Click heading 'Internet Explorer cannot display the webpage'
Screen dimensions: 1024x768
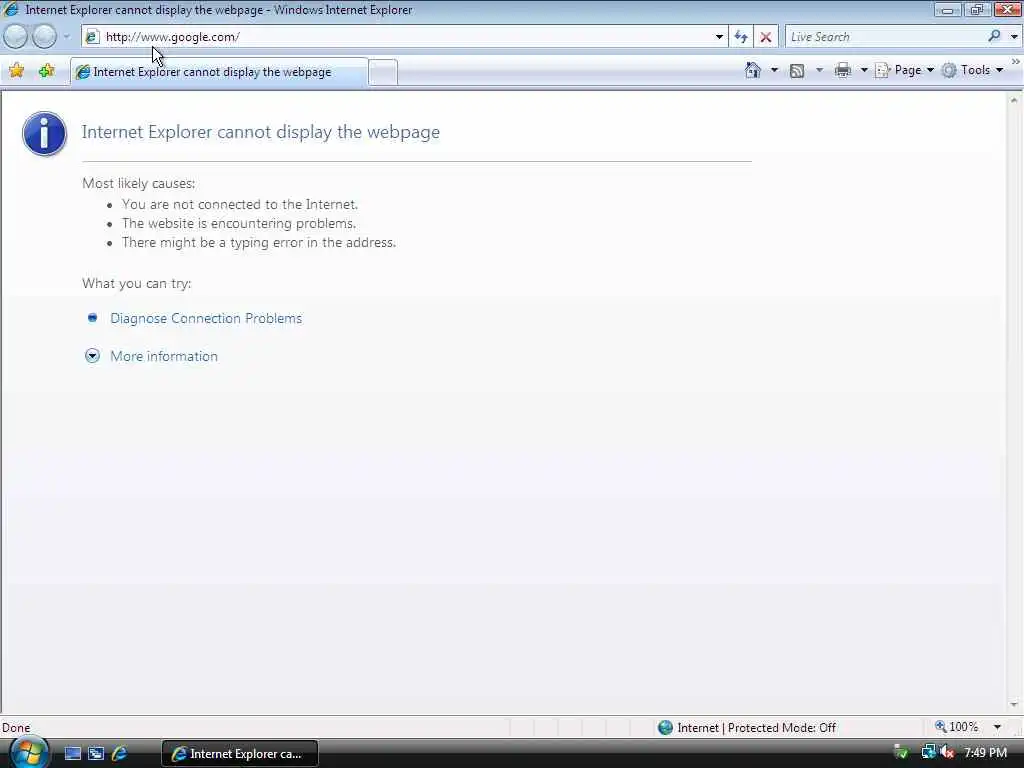(x=261, y=132)
